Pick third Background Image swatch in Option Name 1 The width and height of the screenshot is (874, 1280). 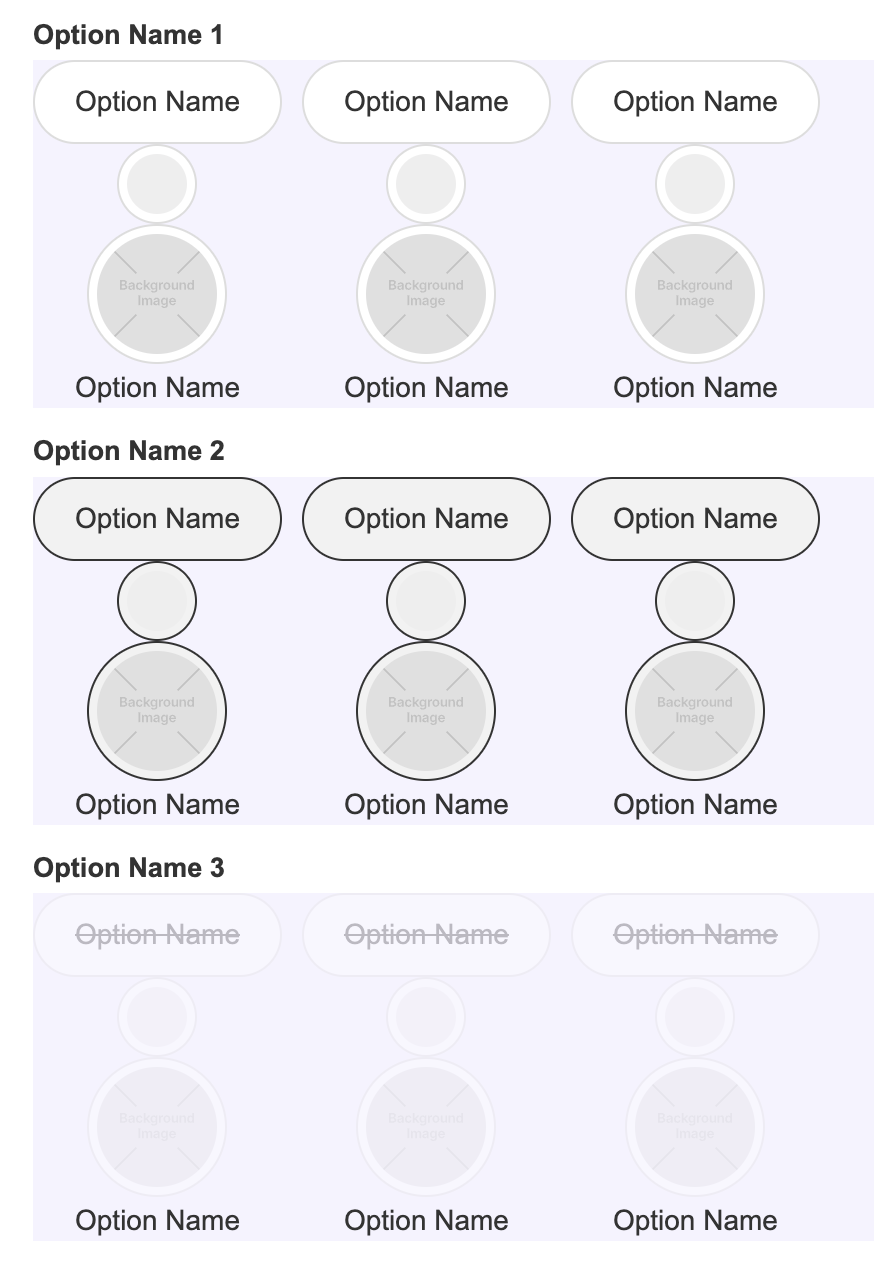695,294
